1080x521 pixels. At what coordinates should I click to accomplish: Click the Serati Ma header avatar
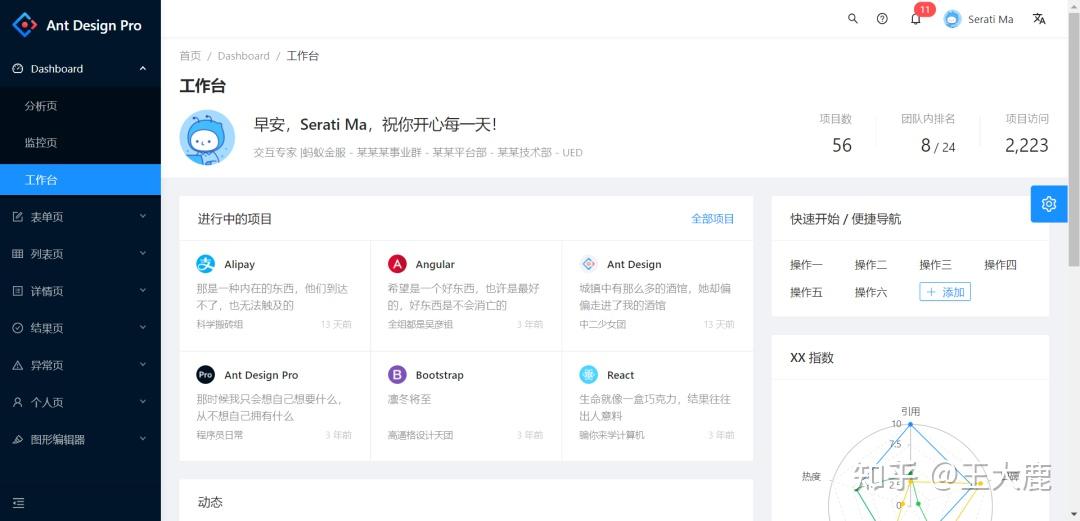[x=953, y=19]
